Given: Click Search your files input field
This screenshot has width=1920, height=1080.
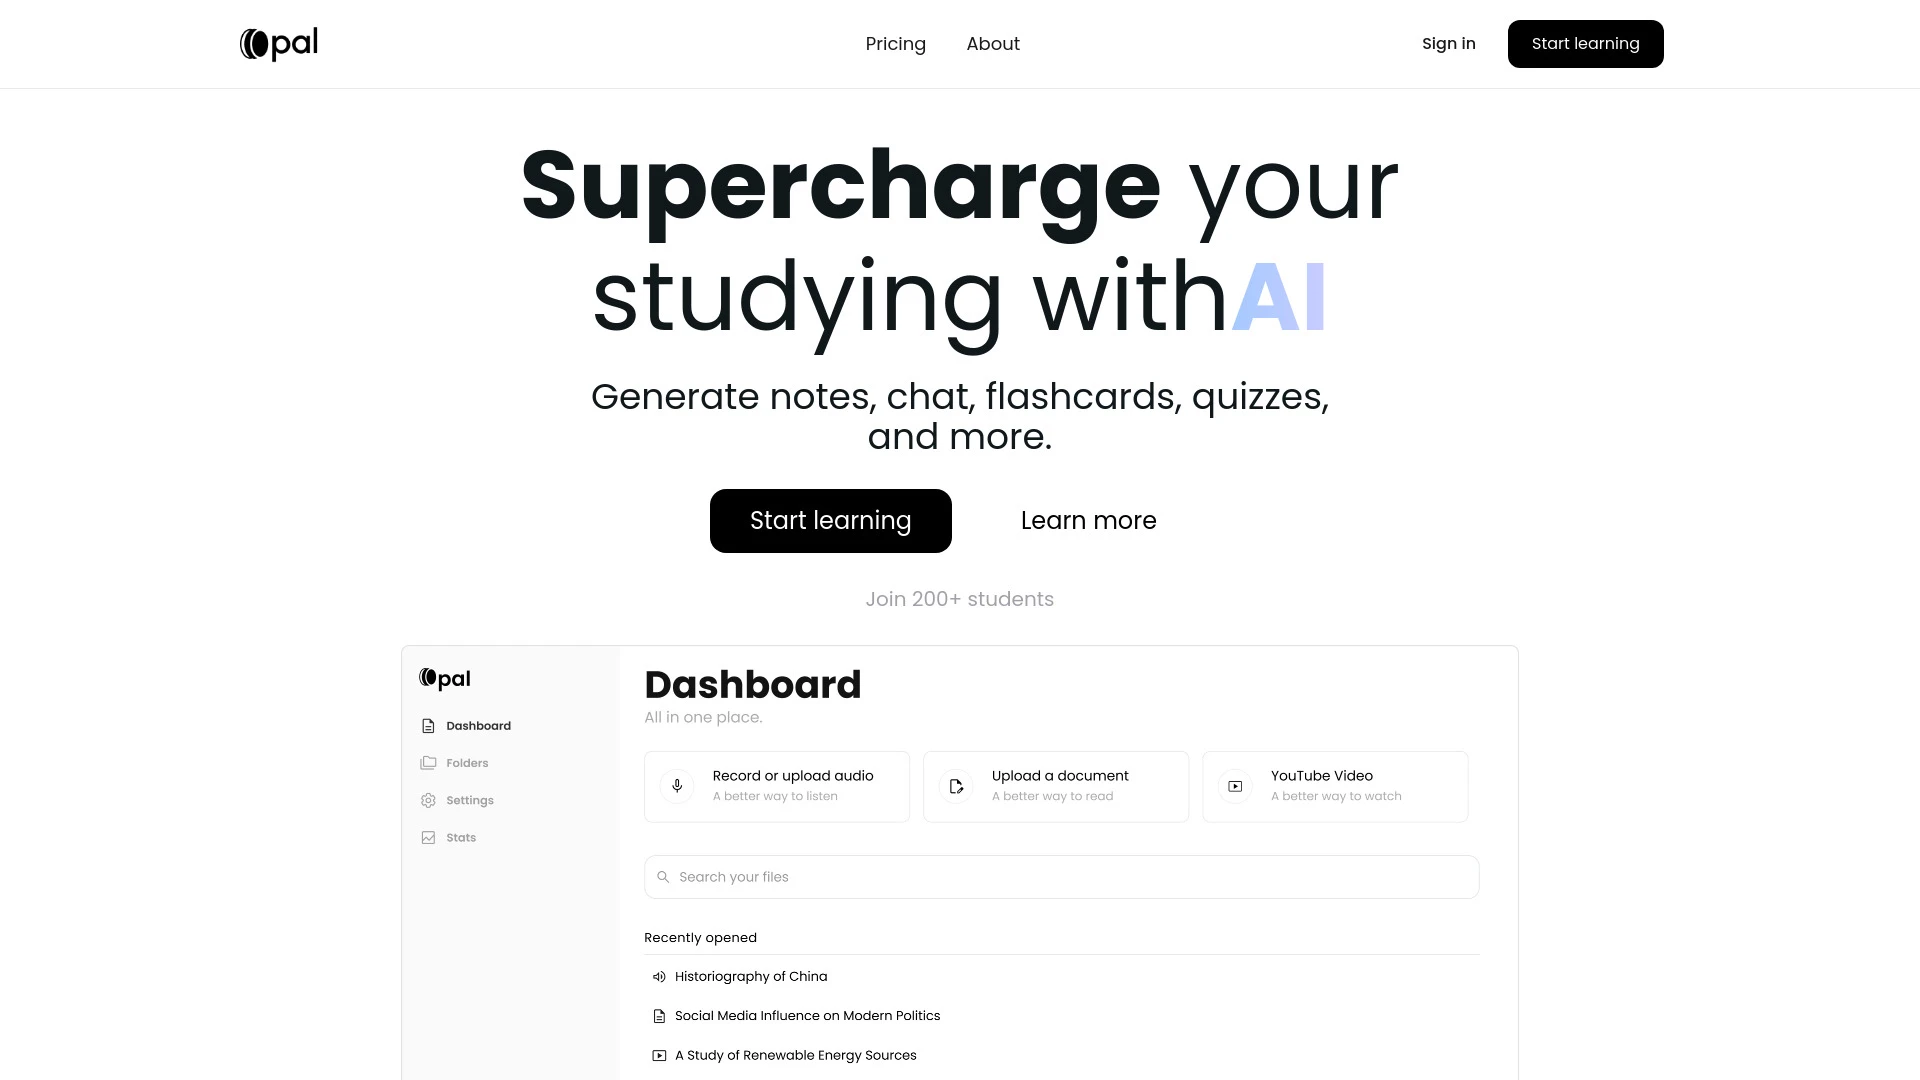Looking at the screenshot, I should coord(1062,876).
